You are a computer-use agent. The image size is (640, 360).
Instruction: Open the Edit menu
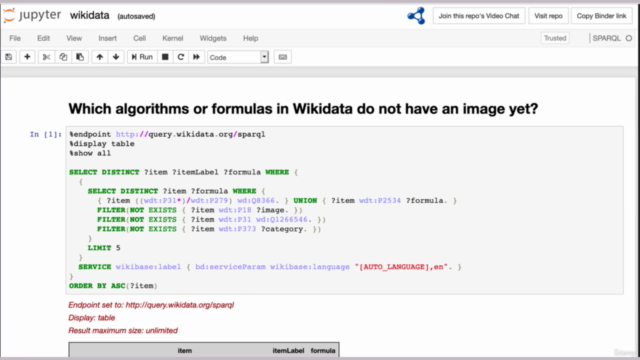(44, 38)
